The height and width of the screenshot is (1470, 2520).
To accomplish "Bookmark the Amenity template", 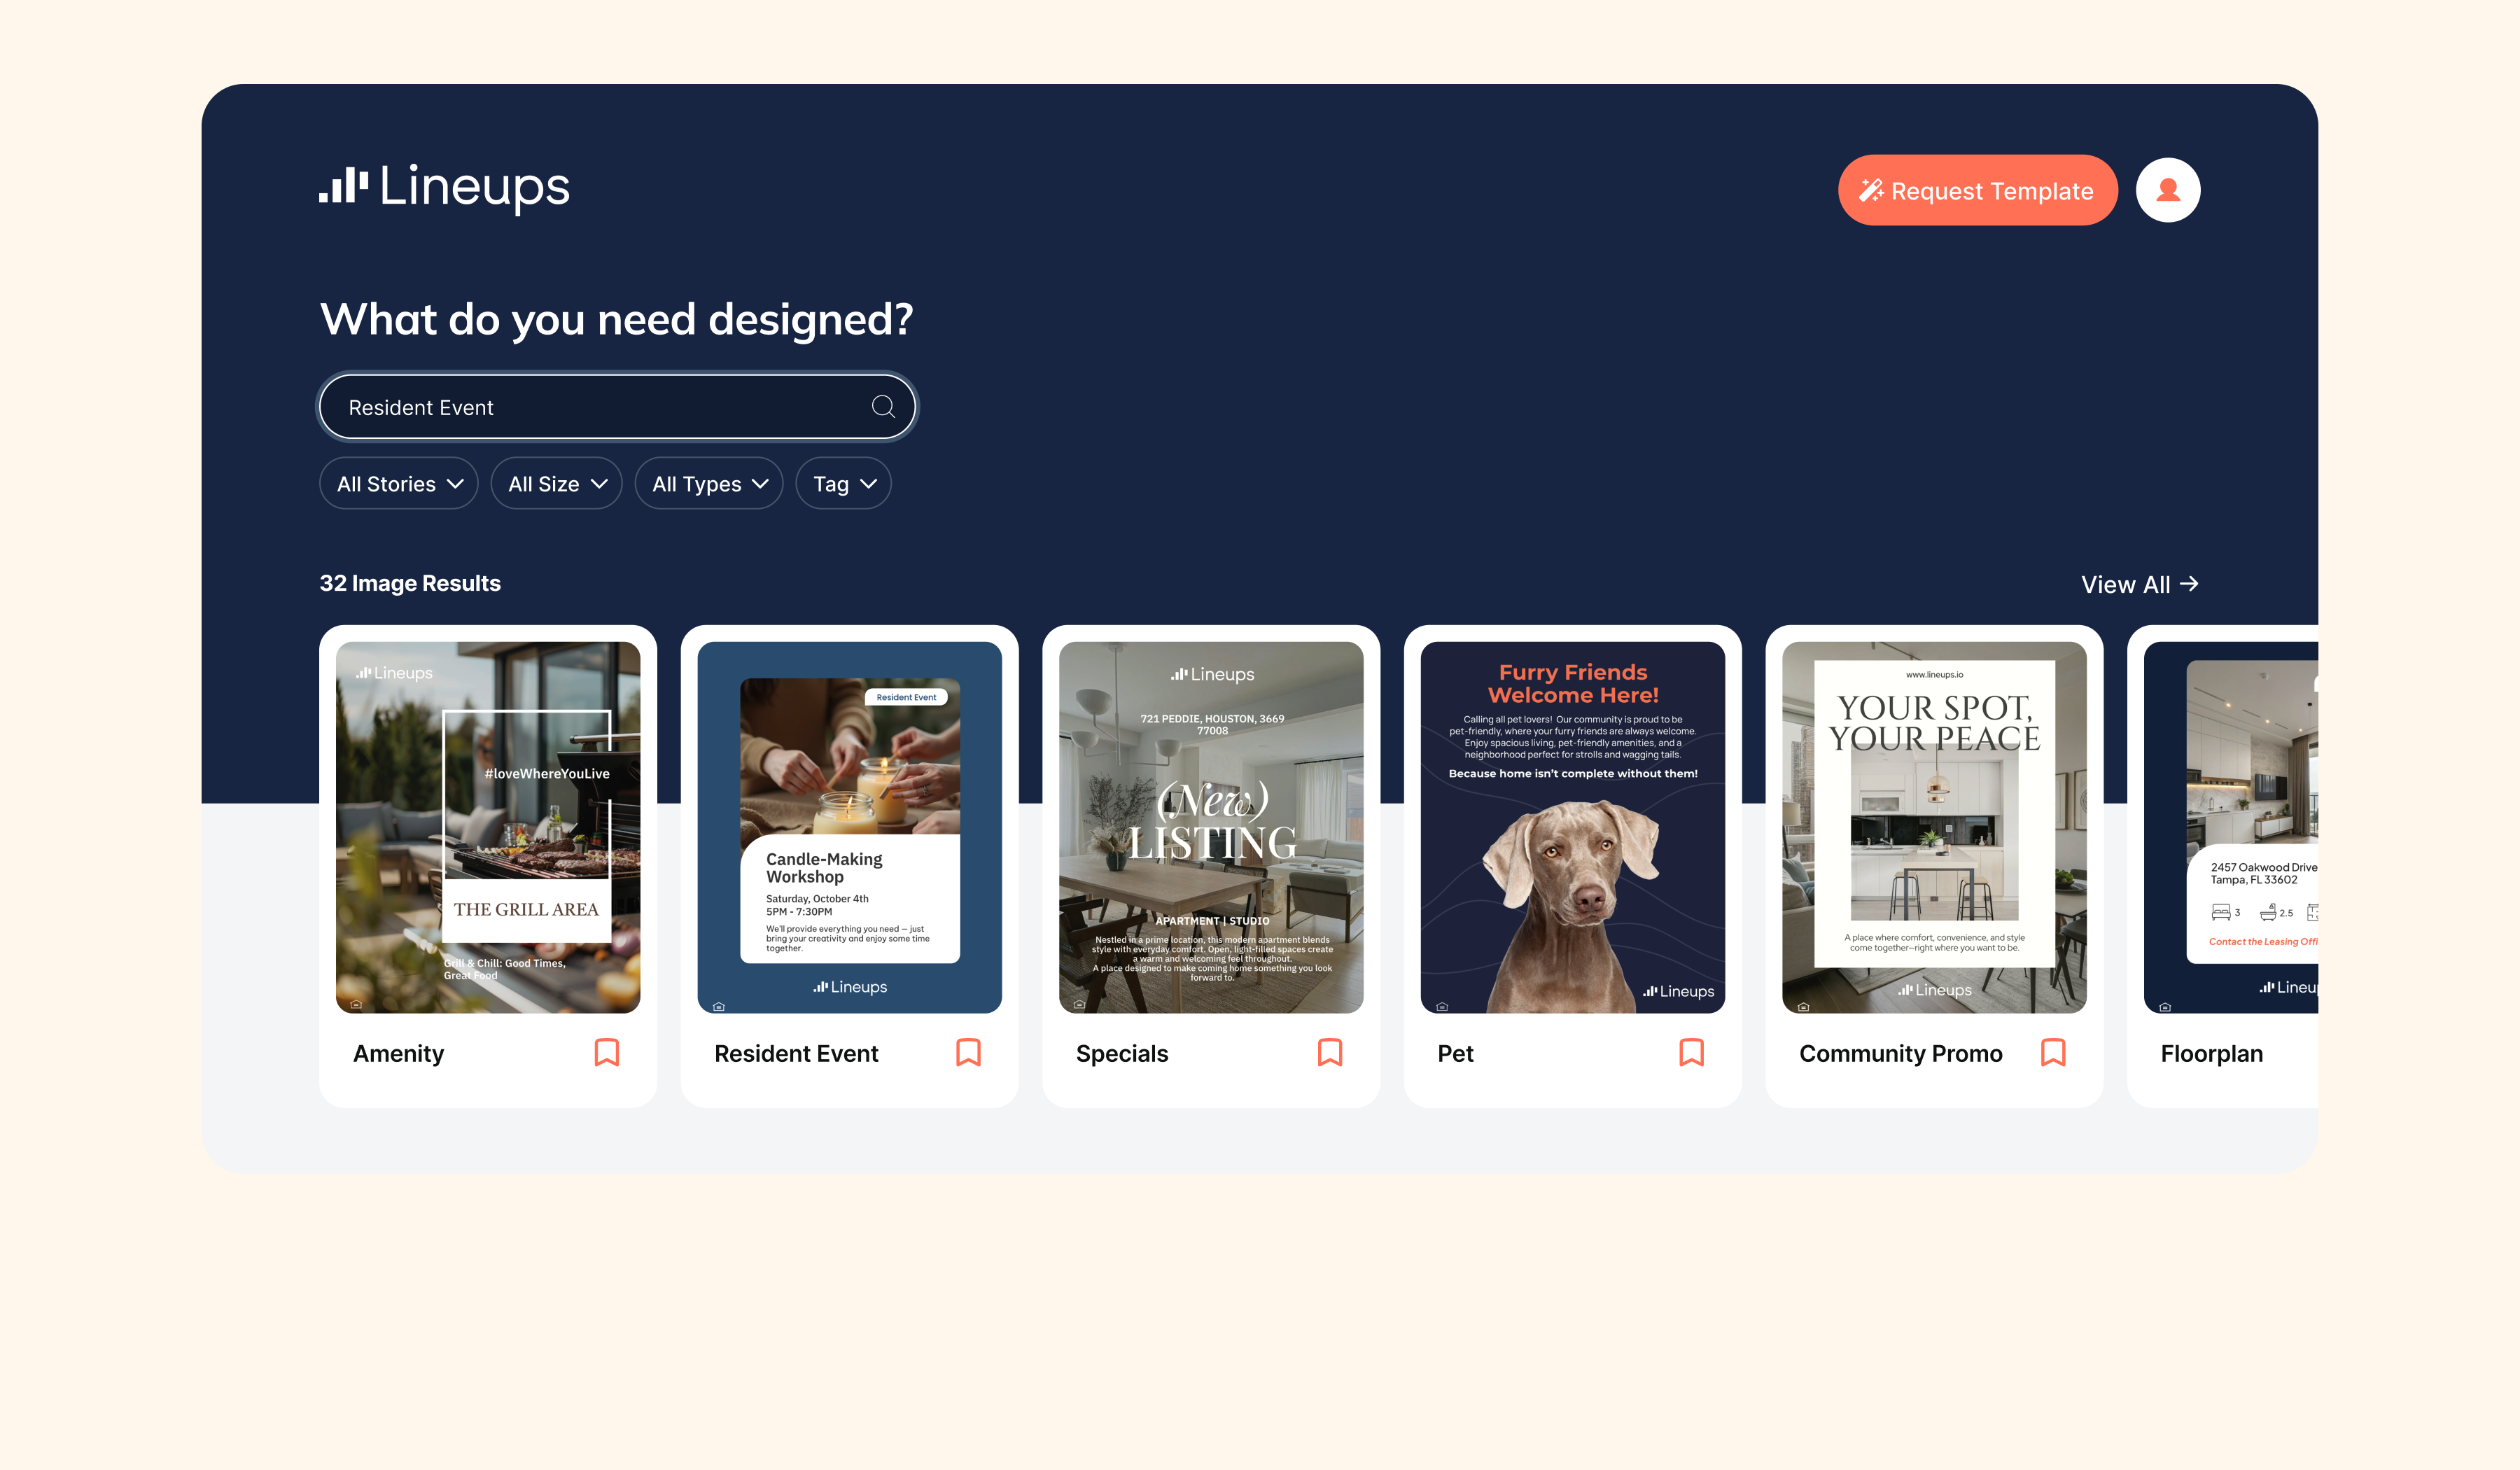I will [606, 1052].
